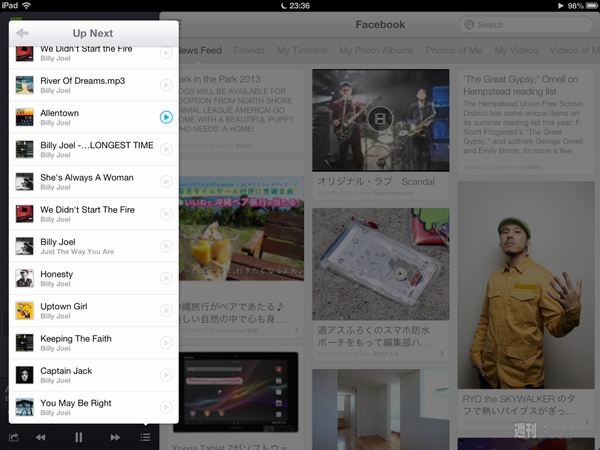Open the オリジナル・ラブ Scandal caption
This screenshot has width=600, height=450.
pyautogui.click(x=376, y=181)
